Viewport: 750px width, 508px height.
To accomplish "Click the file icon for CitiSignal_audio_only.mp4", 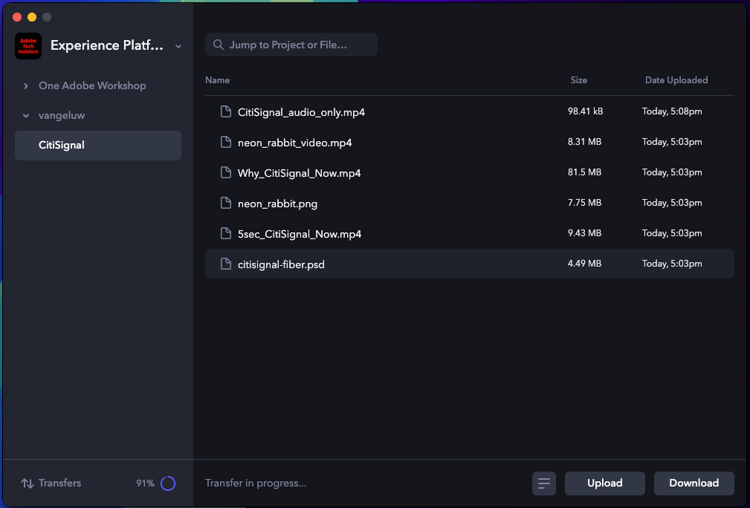I will pyautogui.click(x=226, y=112).
